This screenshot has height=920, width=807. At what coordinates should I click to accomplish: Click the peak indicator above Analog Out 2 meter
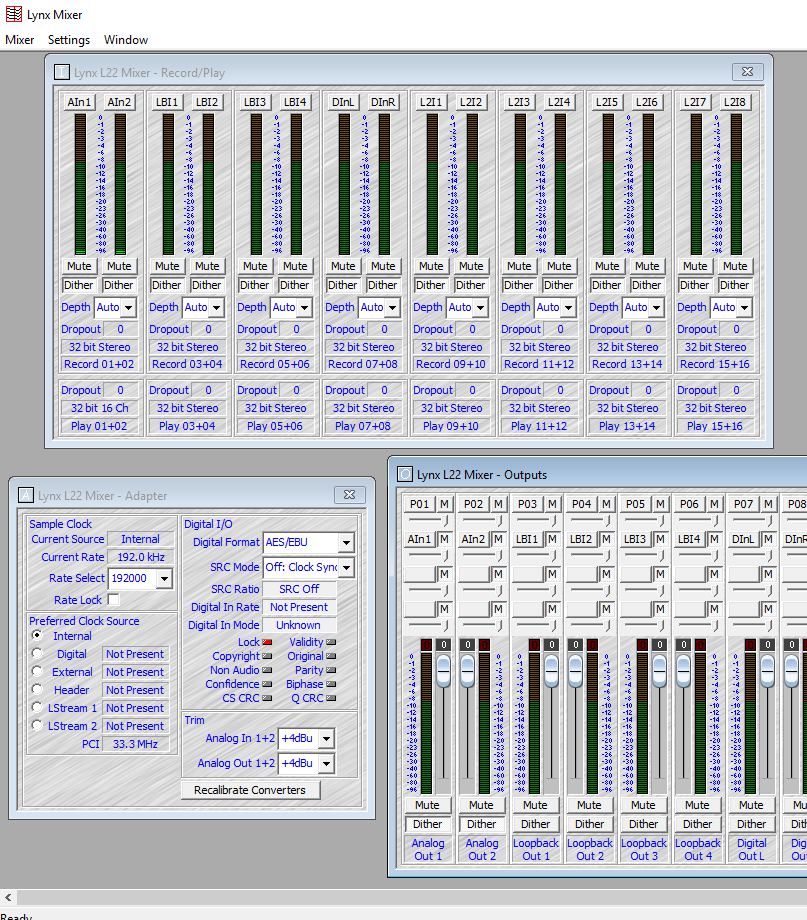pos(484,644)
